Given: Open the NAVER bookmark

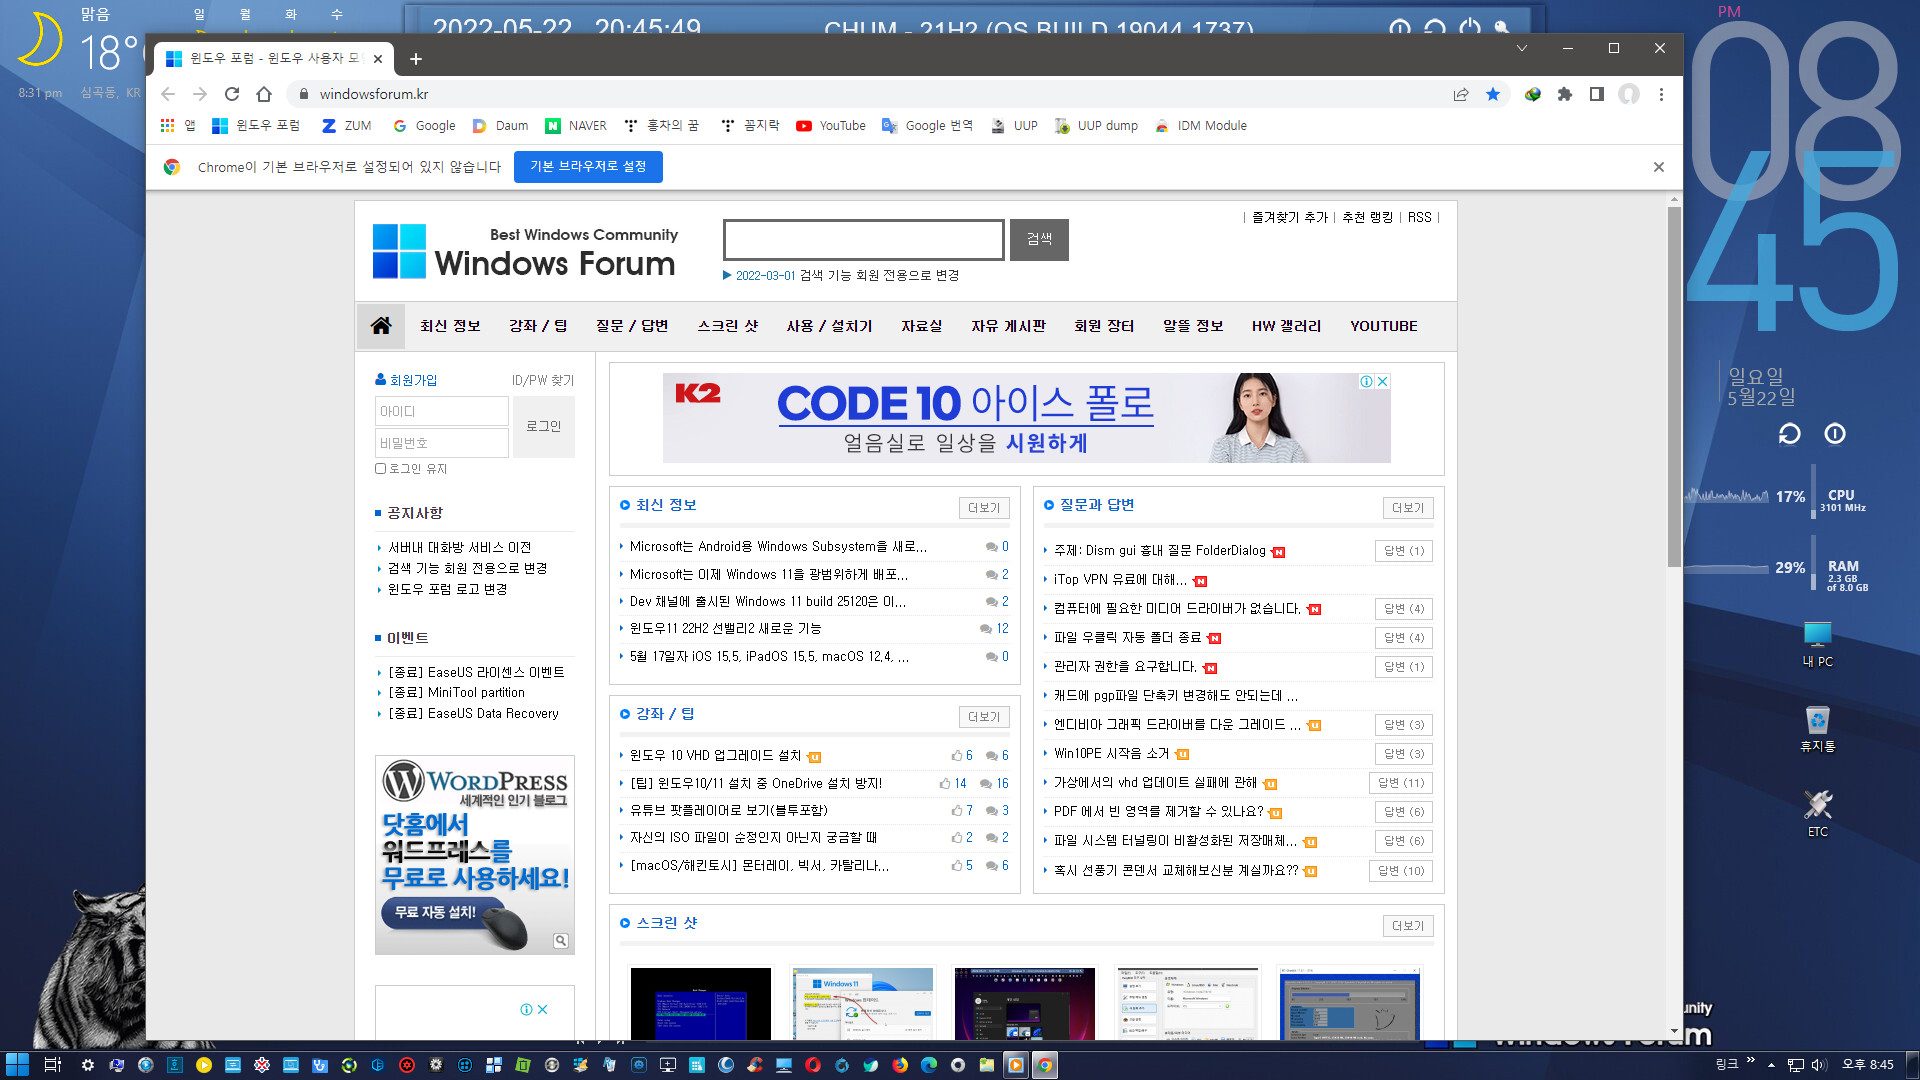Looking at the screenshot, I should point(576,126).
